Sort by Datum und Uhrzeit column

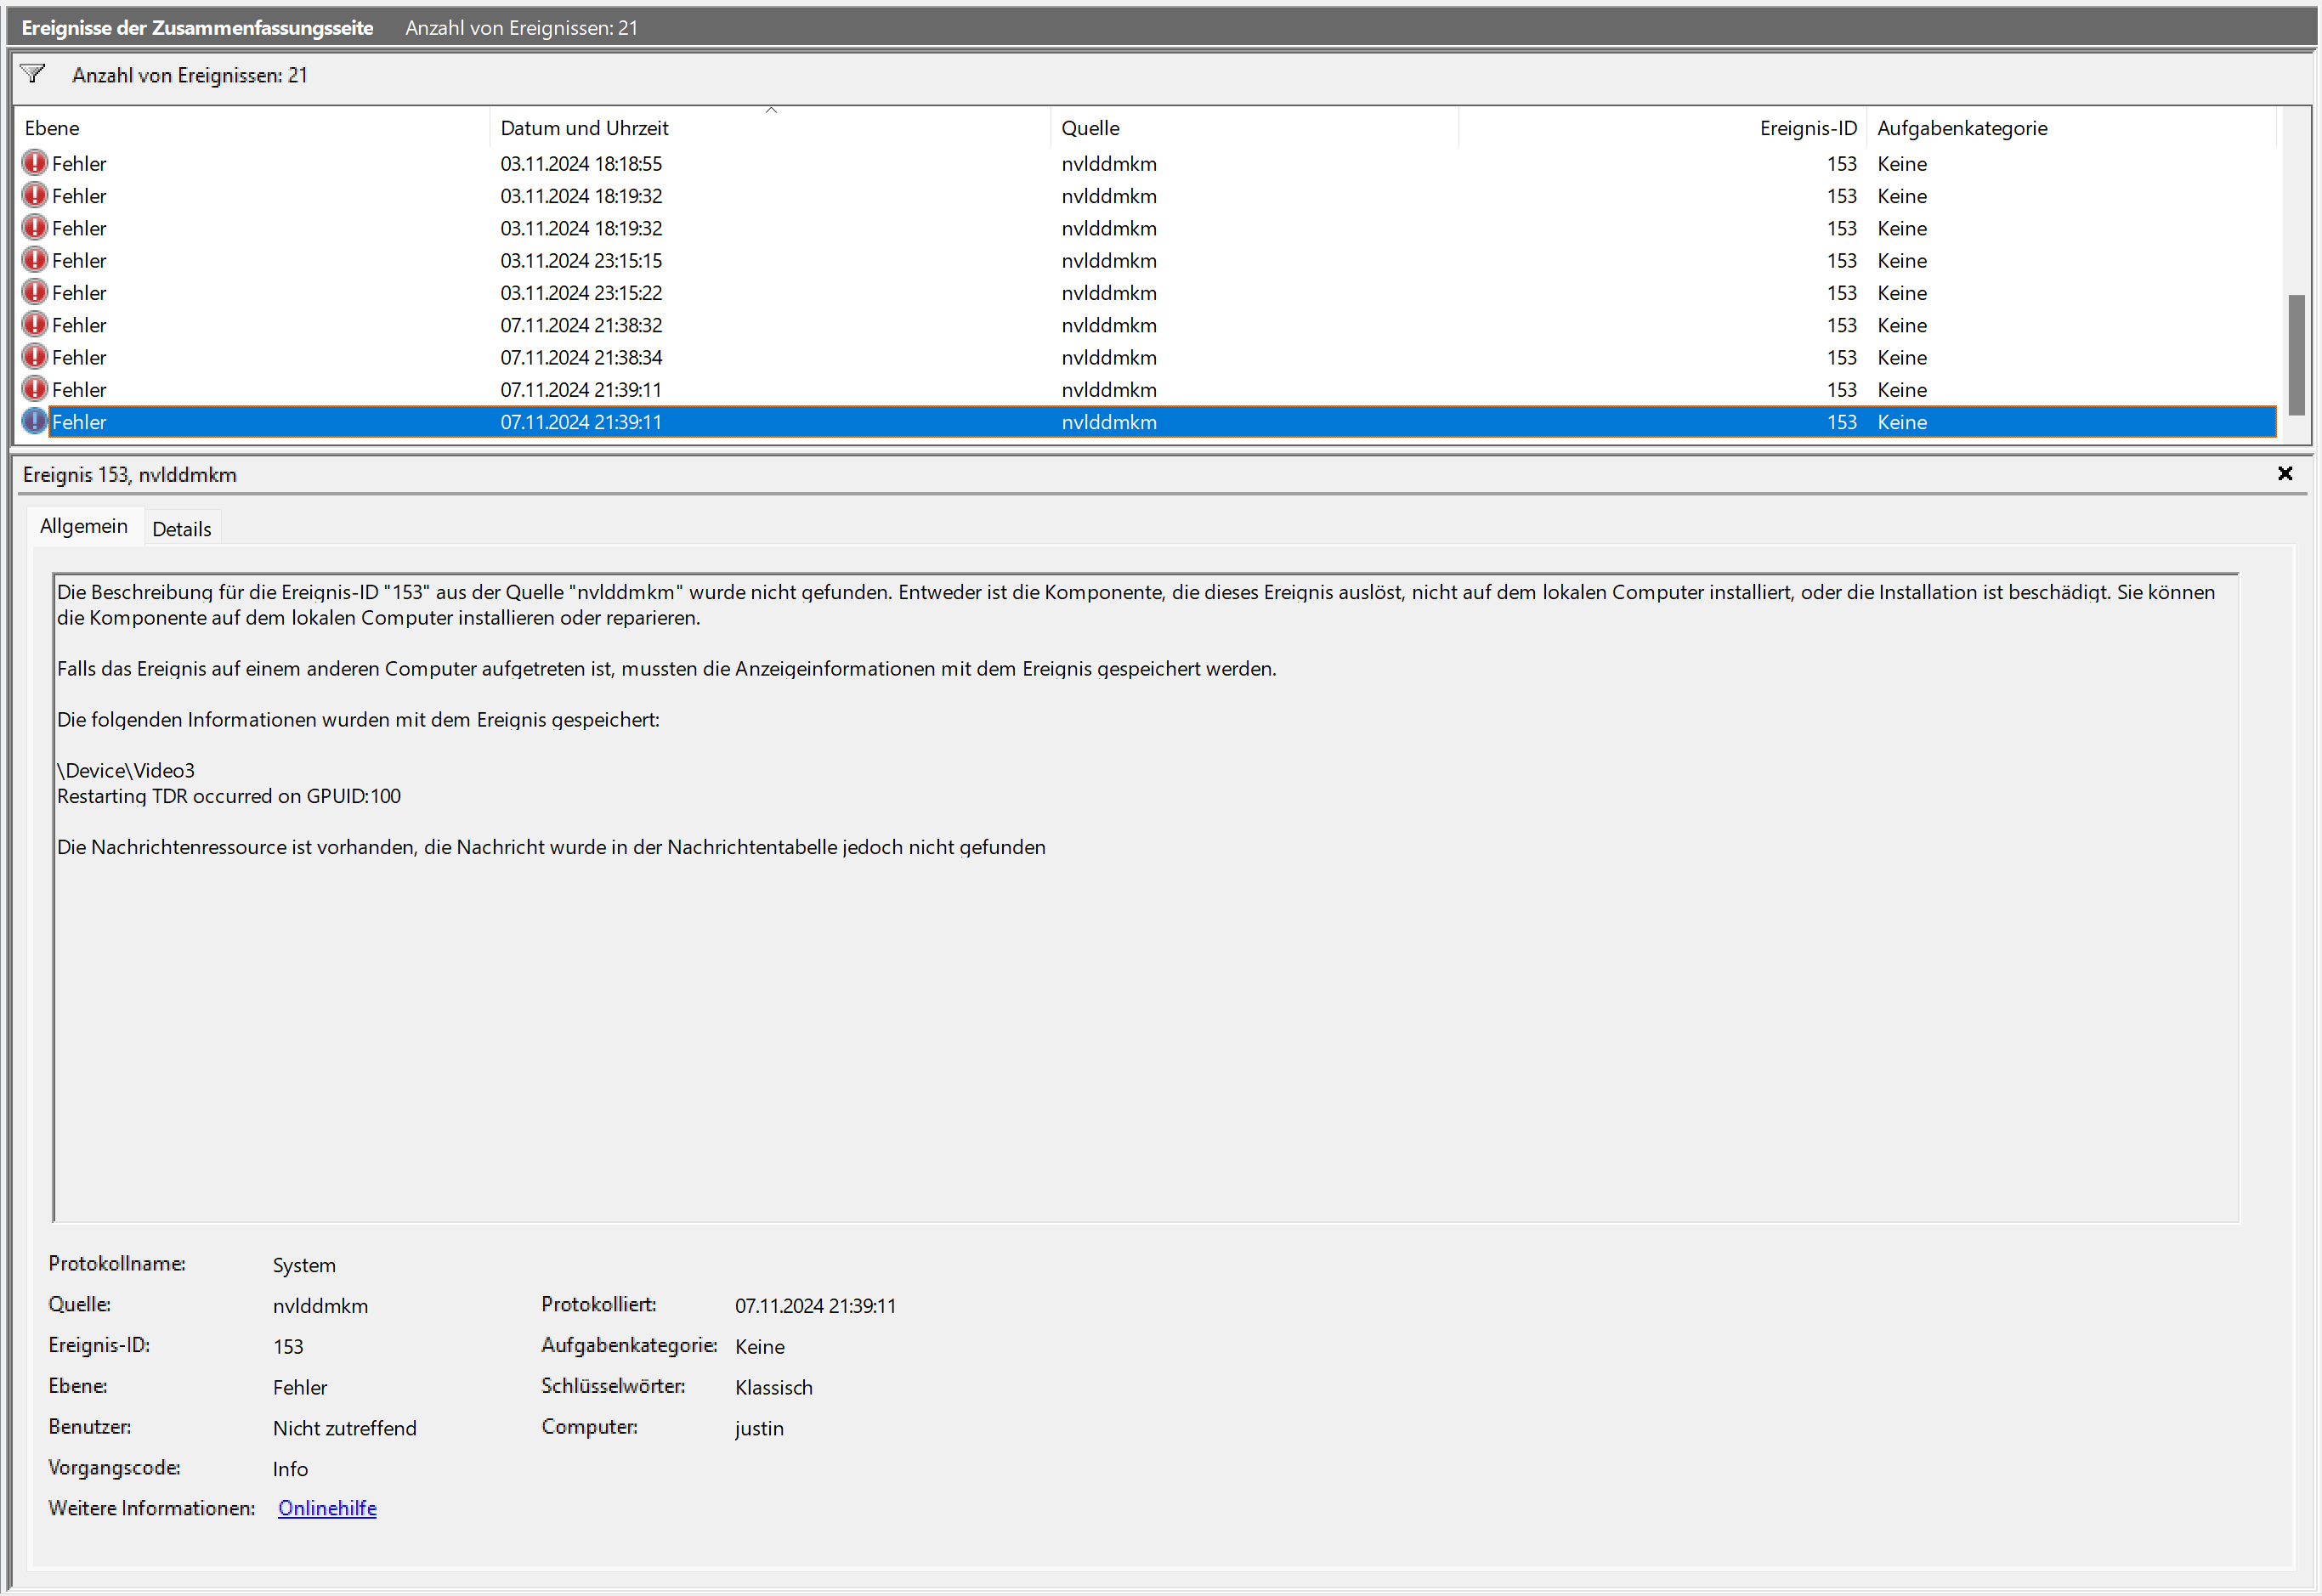tap(584, 128)
